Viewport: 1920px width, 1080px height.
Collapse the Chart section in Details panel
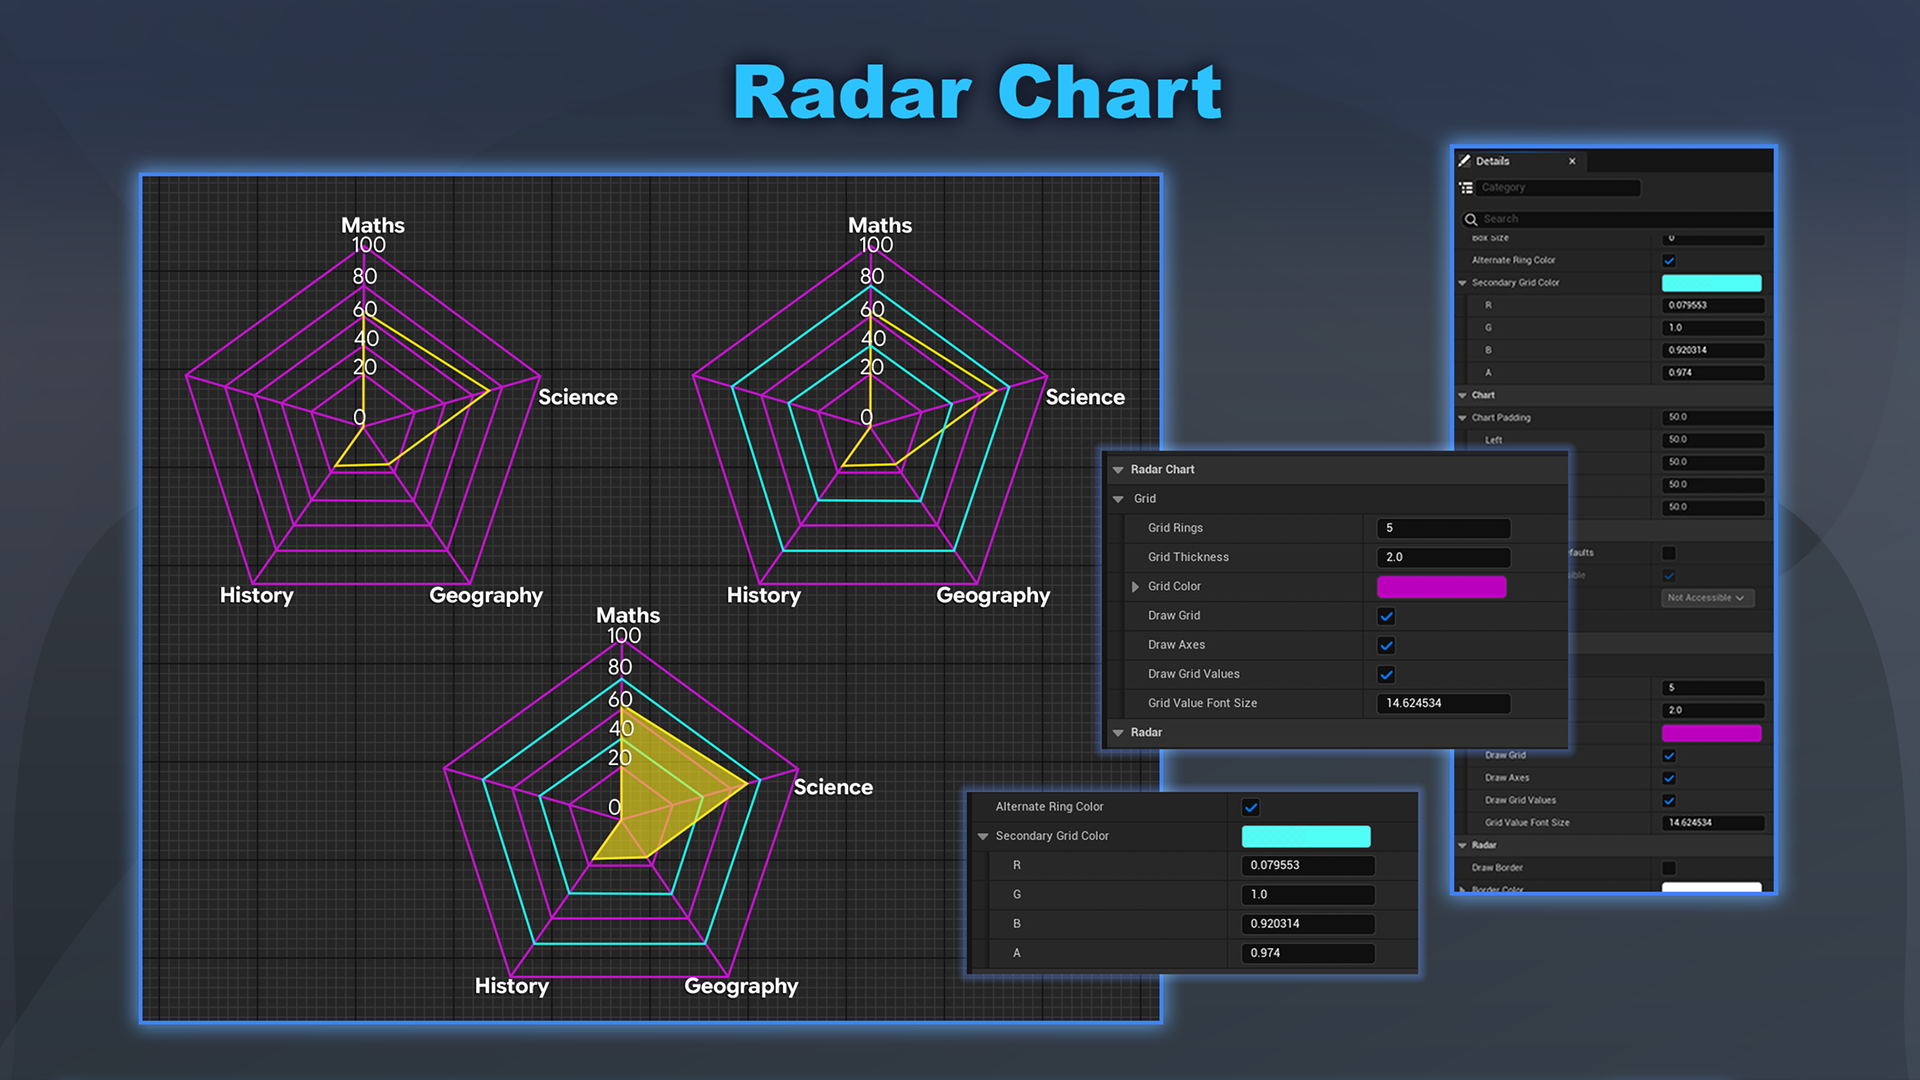(x=1462, y=396)
